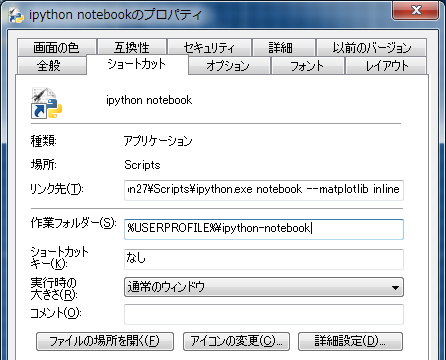Viewport: 446px width, 360px height.
Task: Click the アプリケーション type value
Action: coord(158,141)
